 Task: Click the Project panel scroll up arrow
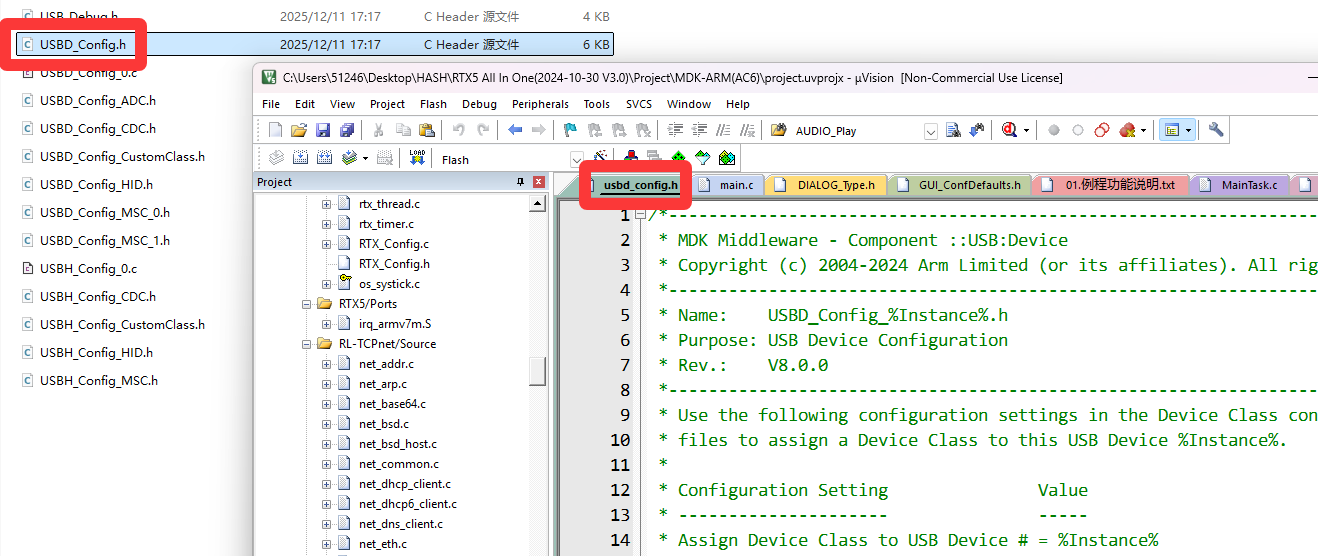(538, 204)
